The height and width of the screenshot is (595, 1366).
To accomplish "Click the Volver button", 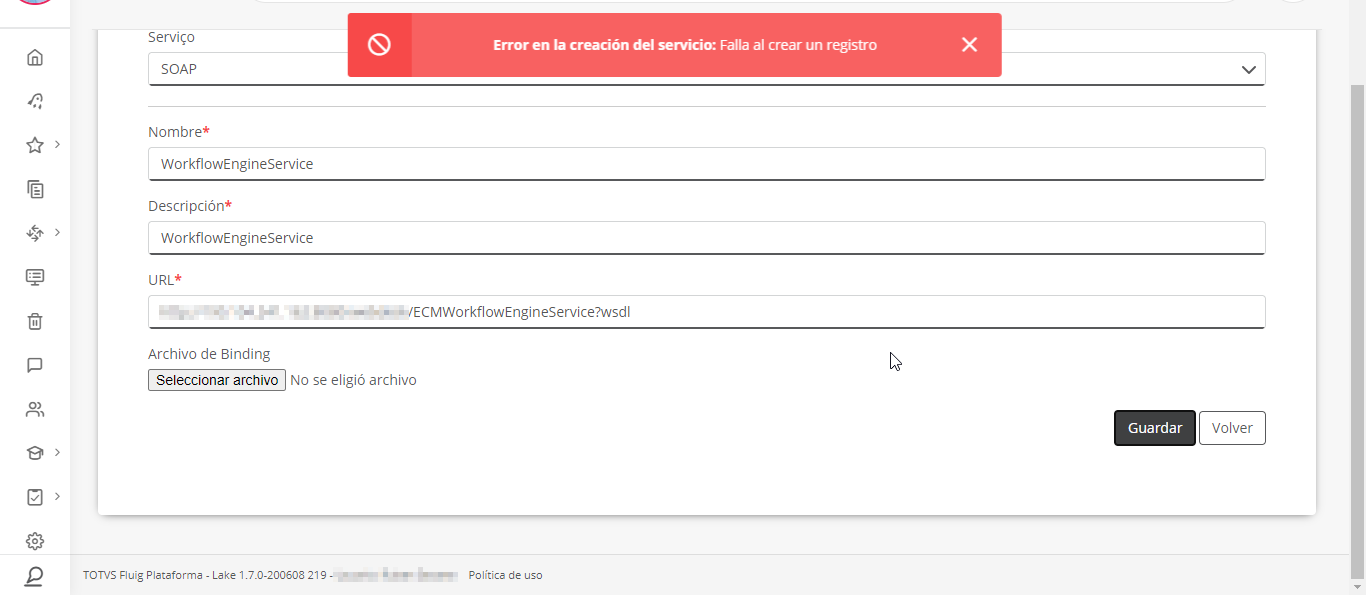I will (x=1232, y=428).
